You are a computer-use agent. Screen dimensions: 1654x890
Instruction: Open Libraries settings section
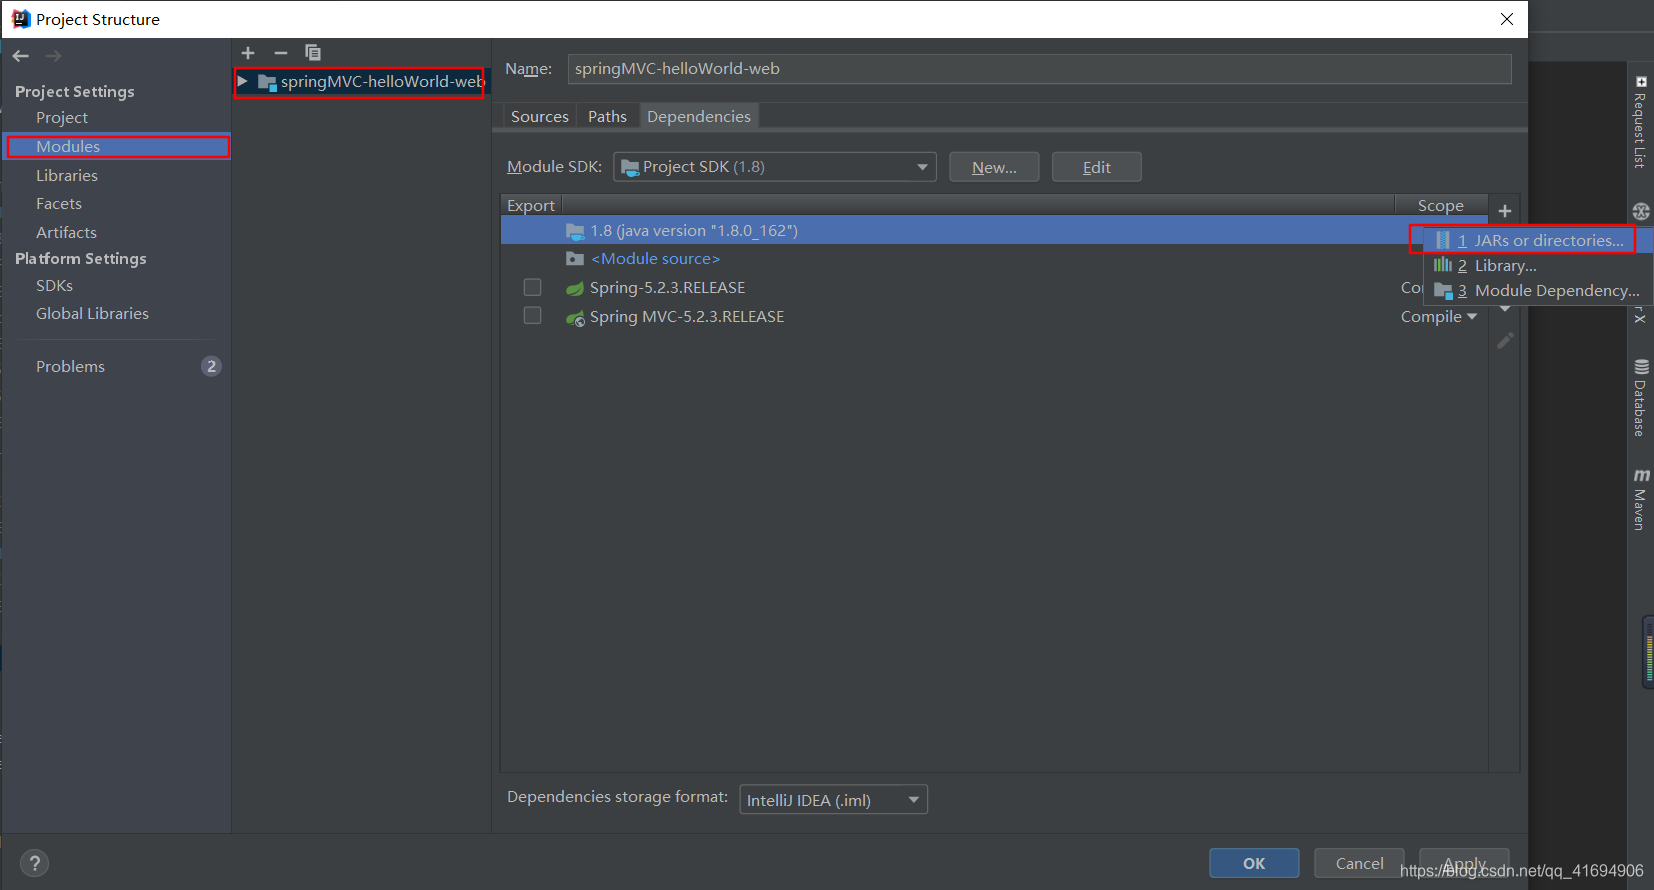pyautogui.click(x=67, y=175)
